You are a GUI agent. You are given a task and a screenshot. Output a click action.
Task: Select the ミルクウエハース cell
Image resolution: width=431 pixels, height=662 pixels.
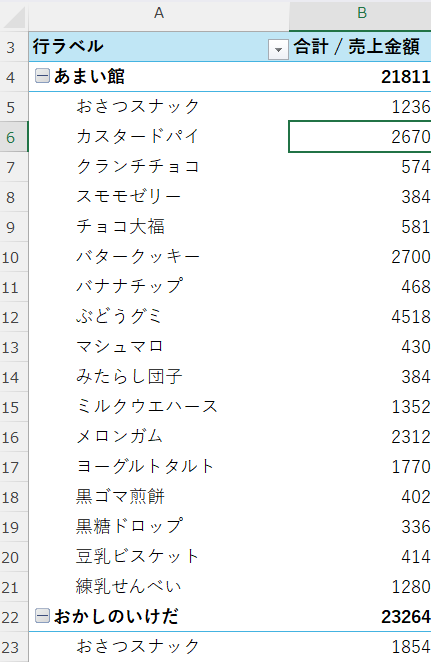click(x=159, y=407)
